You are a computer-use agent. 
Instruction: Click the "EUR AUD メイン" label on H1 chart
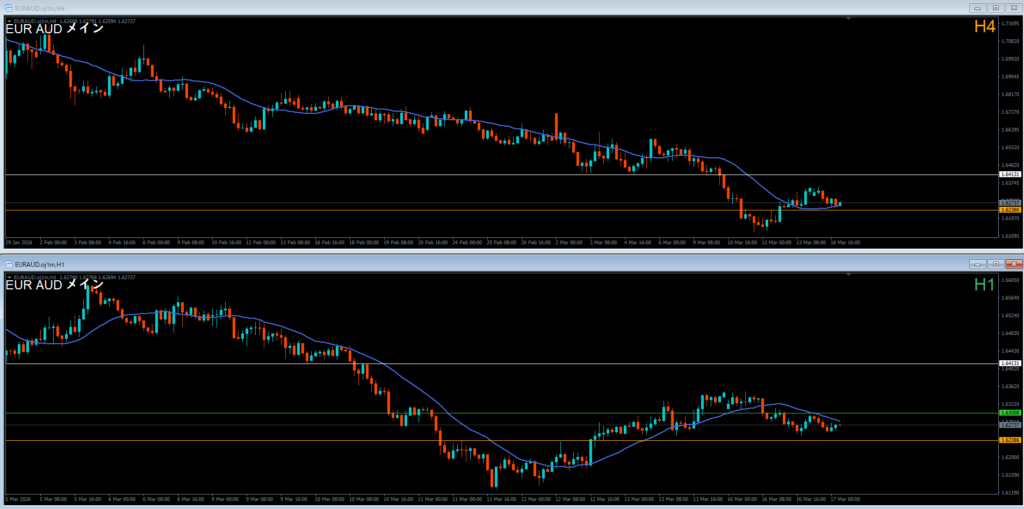53,285
